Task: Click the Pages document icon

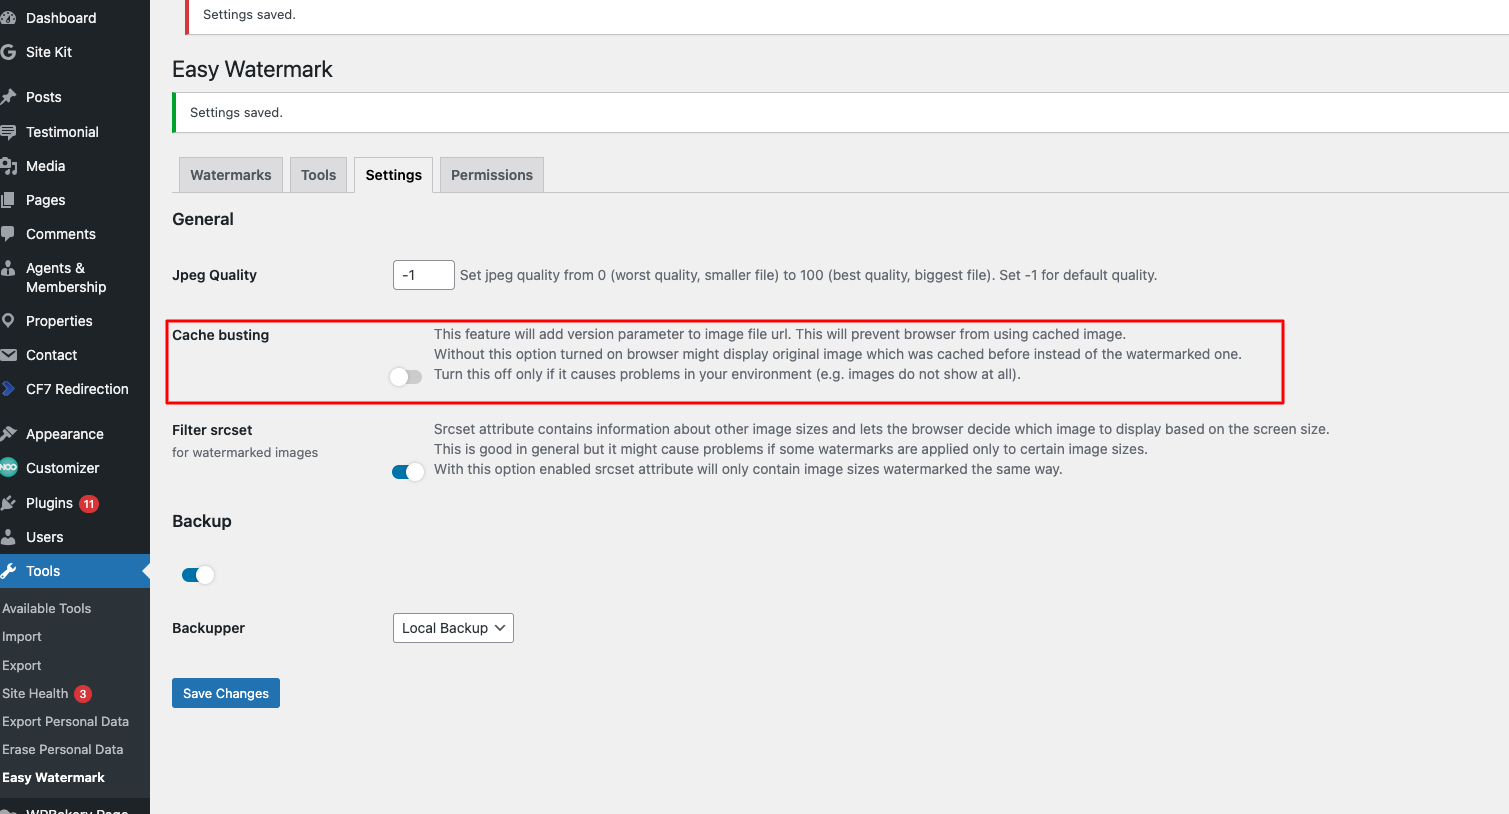Action: (x=8, y=200)
